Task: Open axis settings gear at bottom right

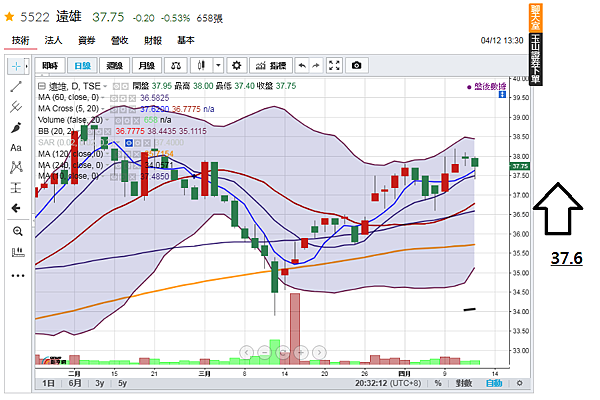Action: [520, 383]
